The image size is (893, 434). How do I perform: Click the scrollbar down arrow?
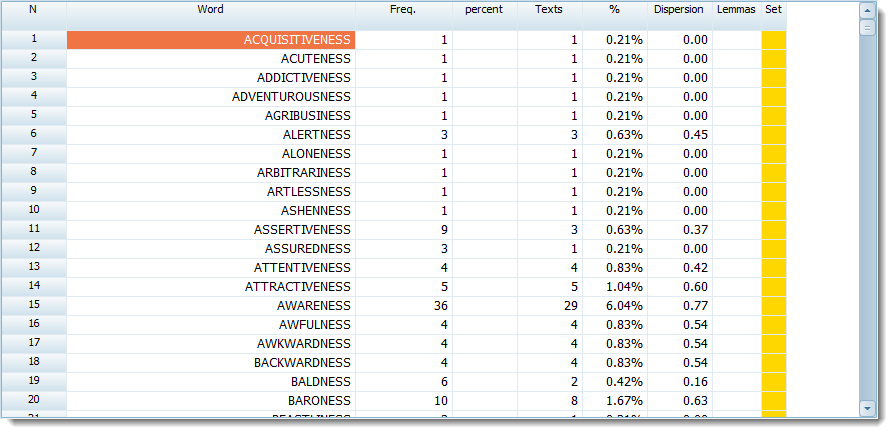(x=867, y=407)
